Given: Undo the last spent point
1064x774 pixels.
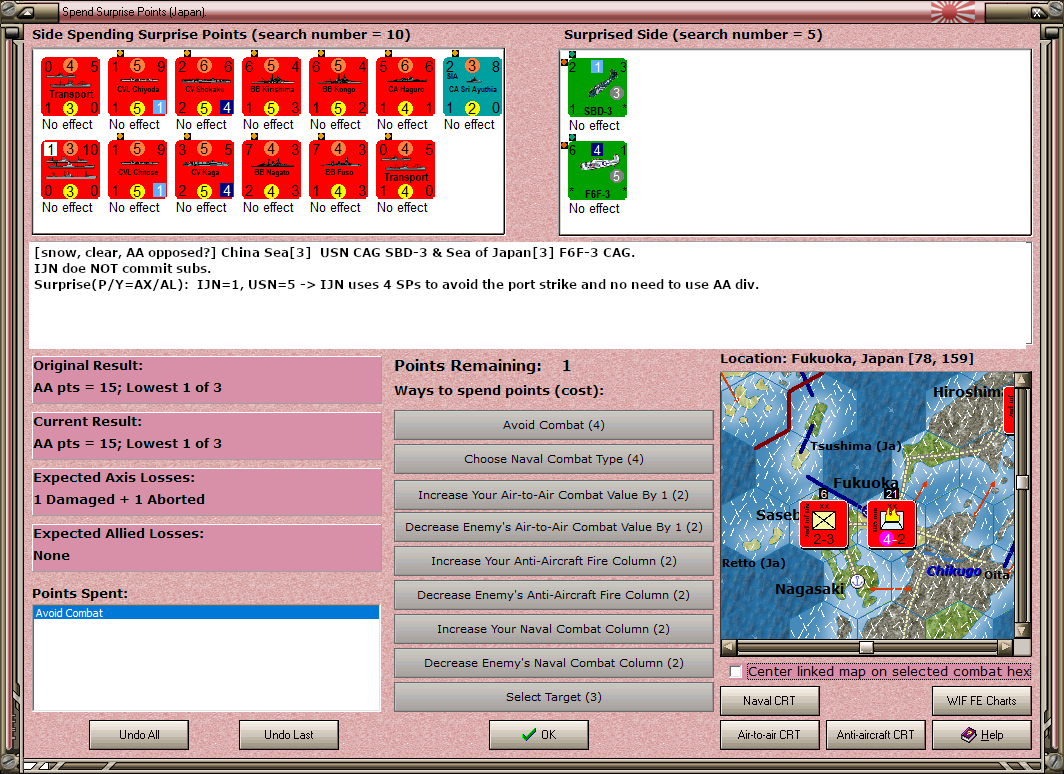Looking at the screenshot, I should (288, 735).
